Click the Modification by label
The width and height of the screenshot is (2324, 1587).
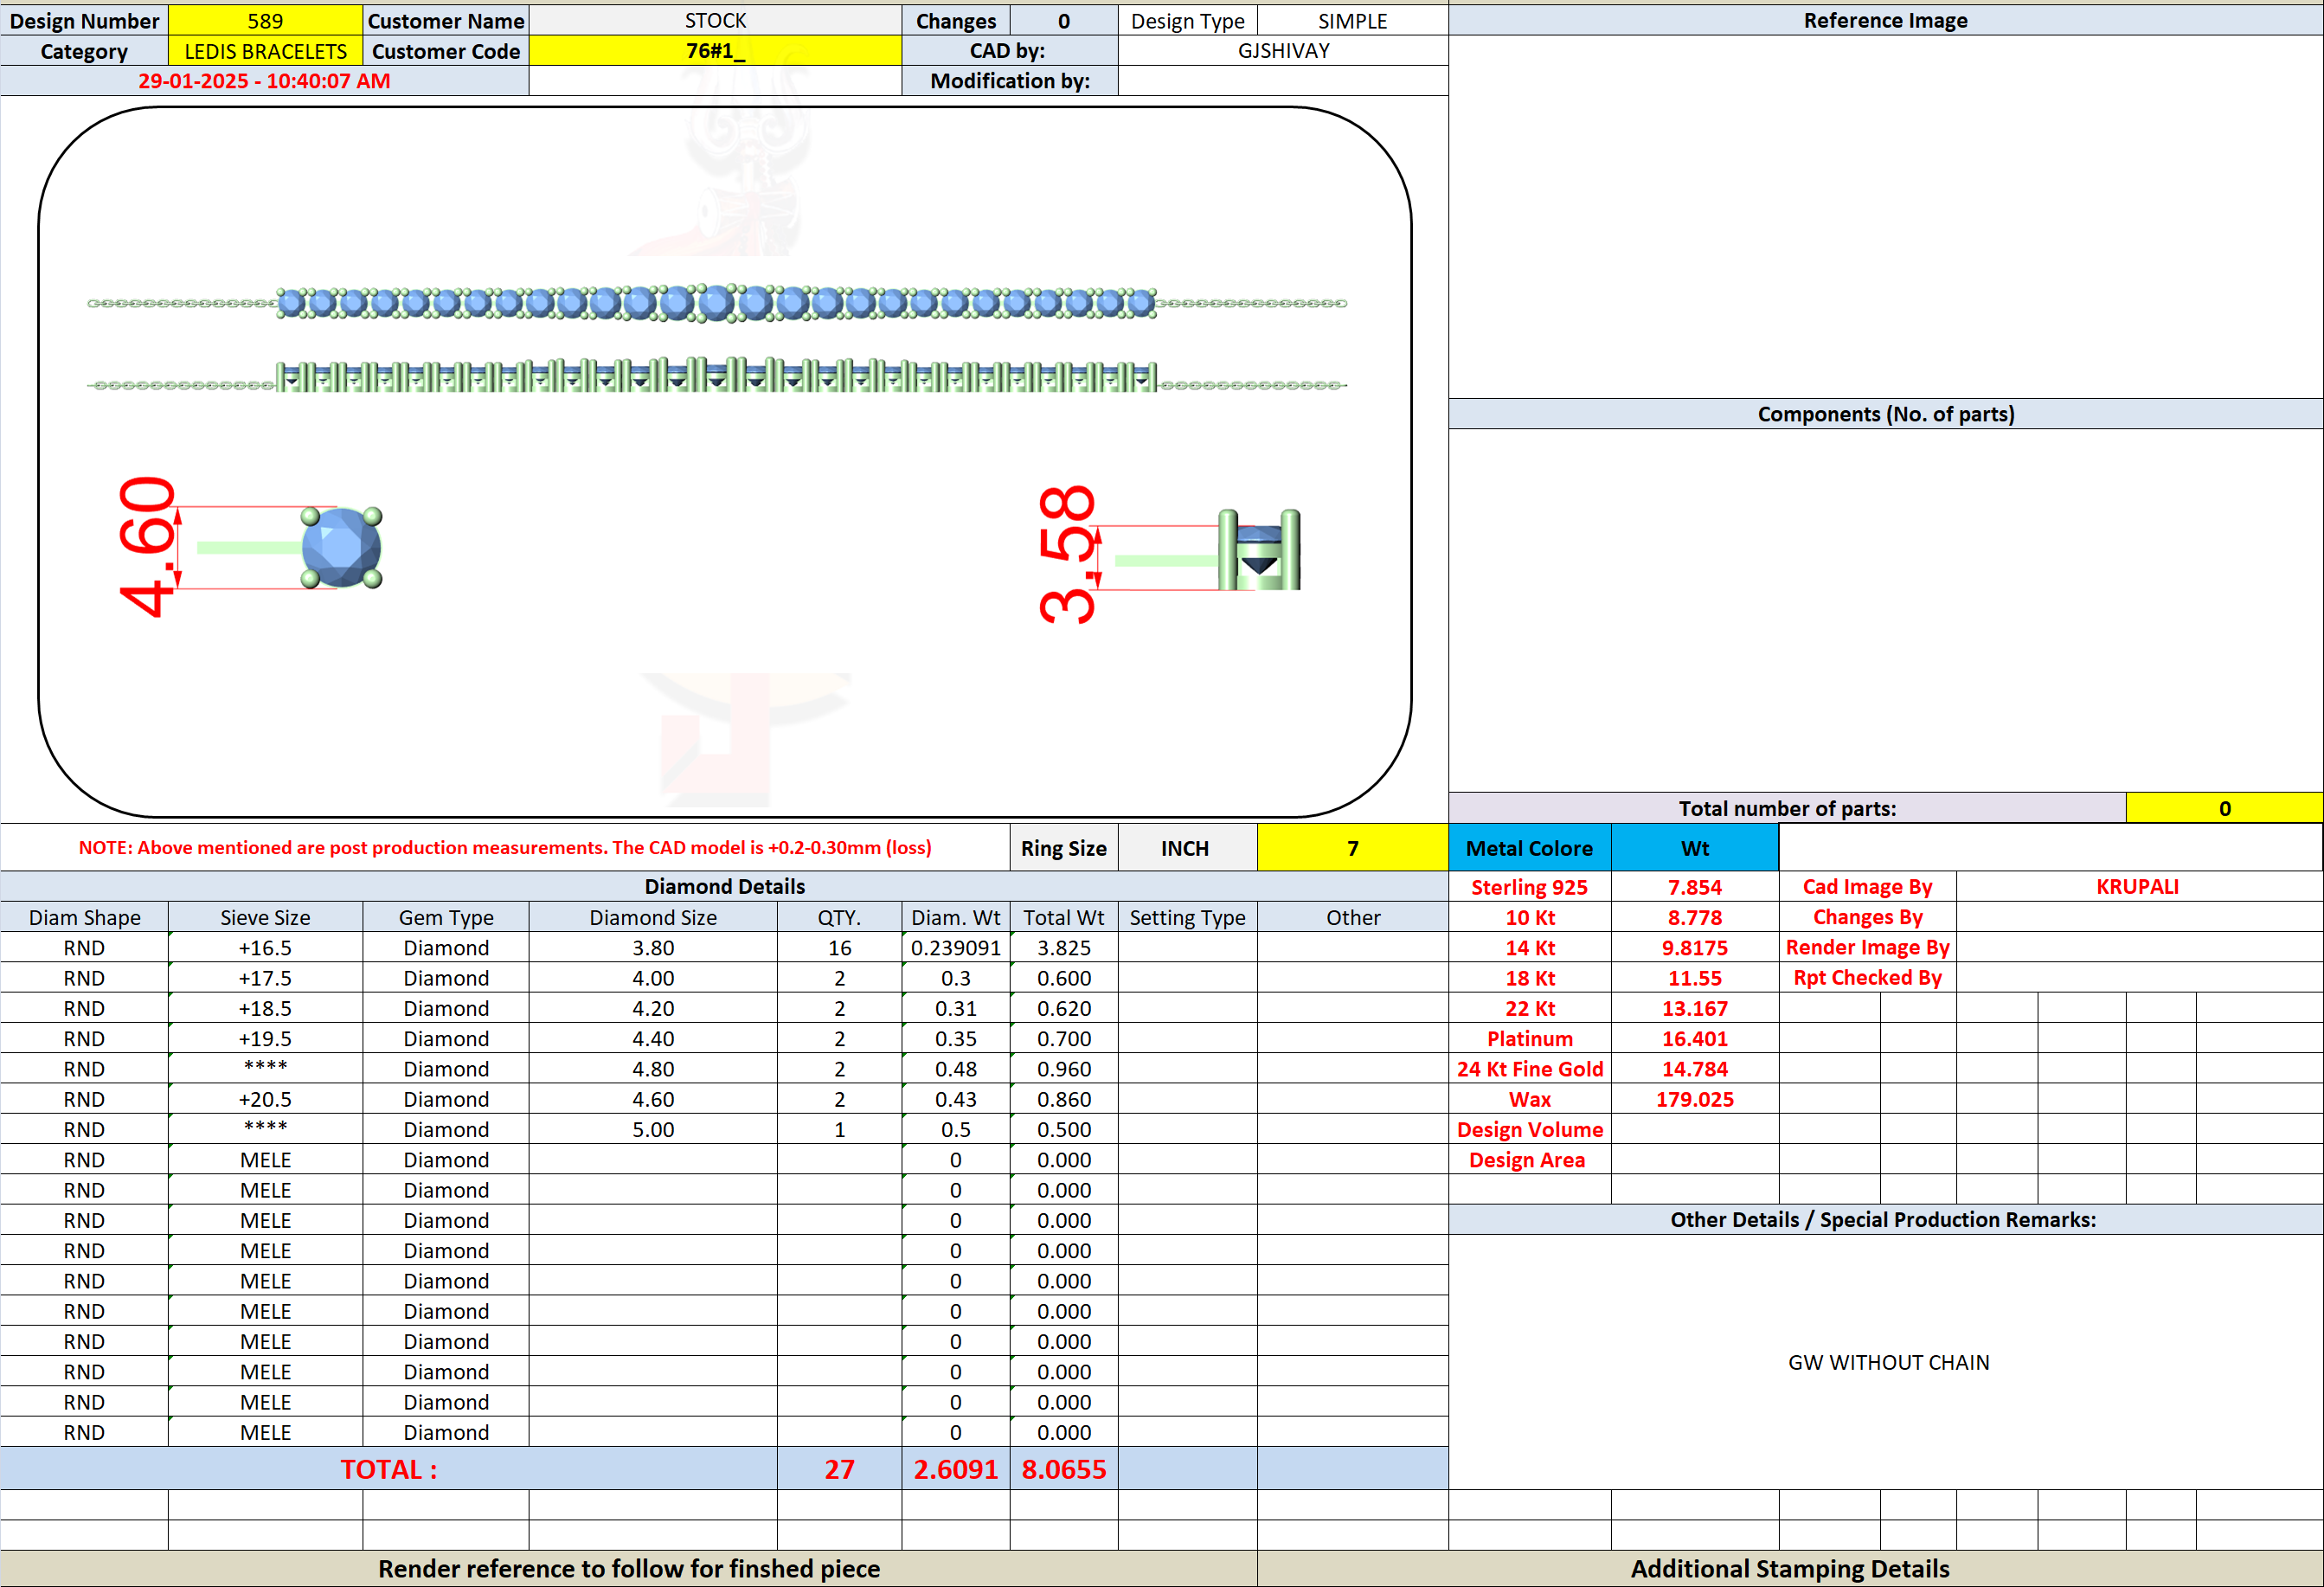click(x=1009, y=81)
